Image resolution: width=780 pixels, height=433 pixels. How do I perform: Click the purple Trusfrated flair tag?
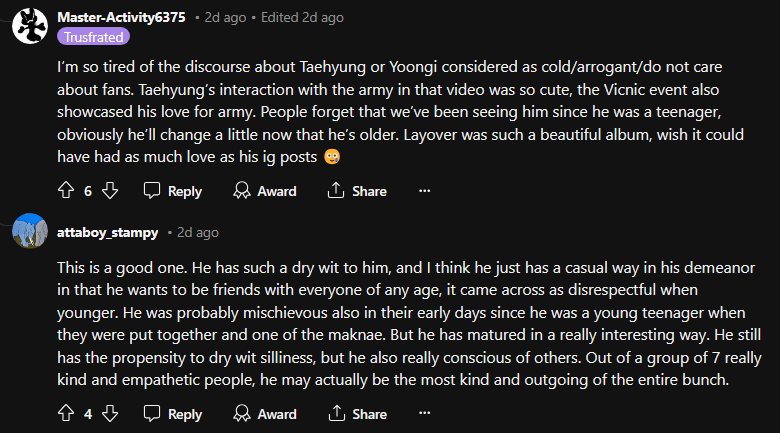click(x=93, y=37)
